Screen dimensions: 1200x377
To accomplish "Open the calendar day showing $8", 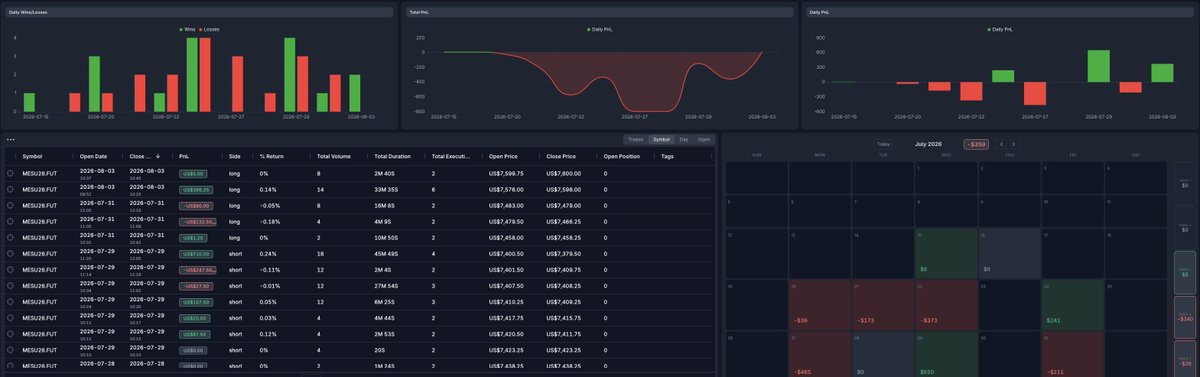I will click(x=946, y=254).
